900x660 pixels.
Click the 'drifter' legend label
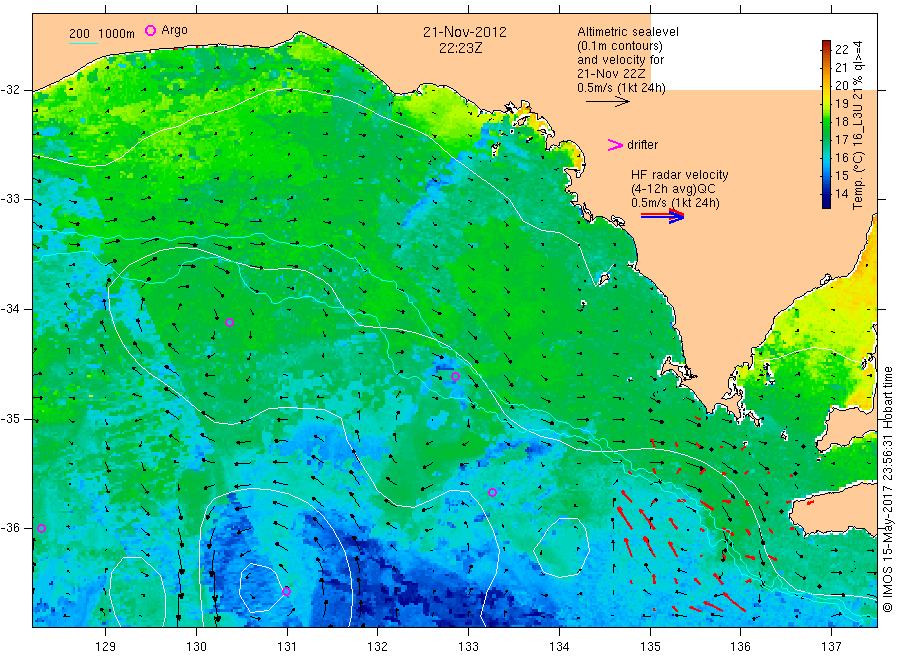(x=642, y=145)
